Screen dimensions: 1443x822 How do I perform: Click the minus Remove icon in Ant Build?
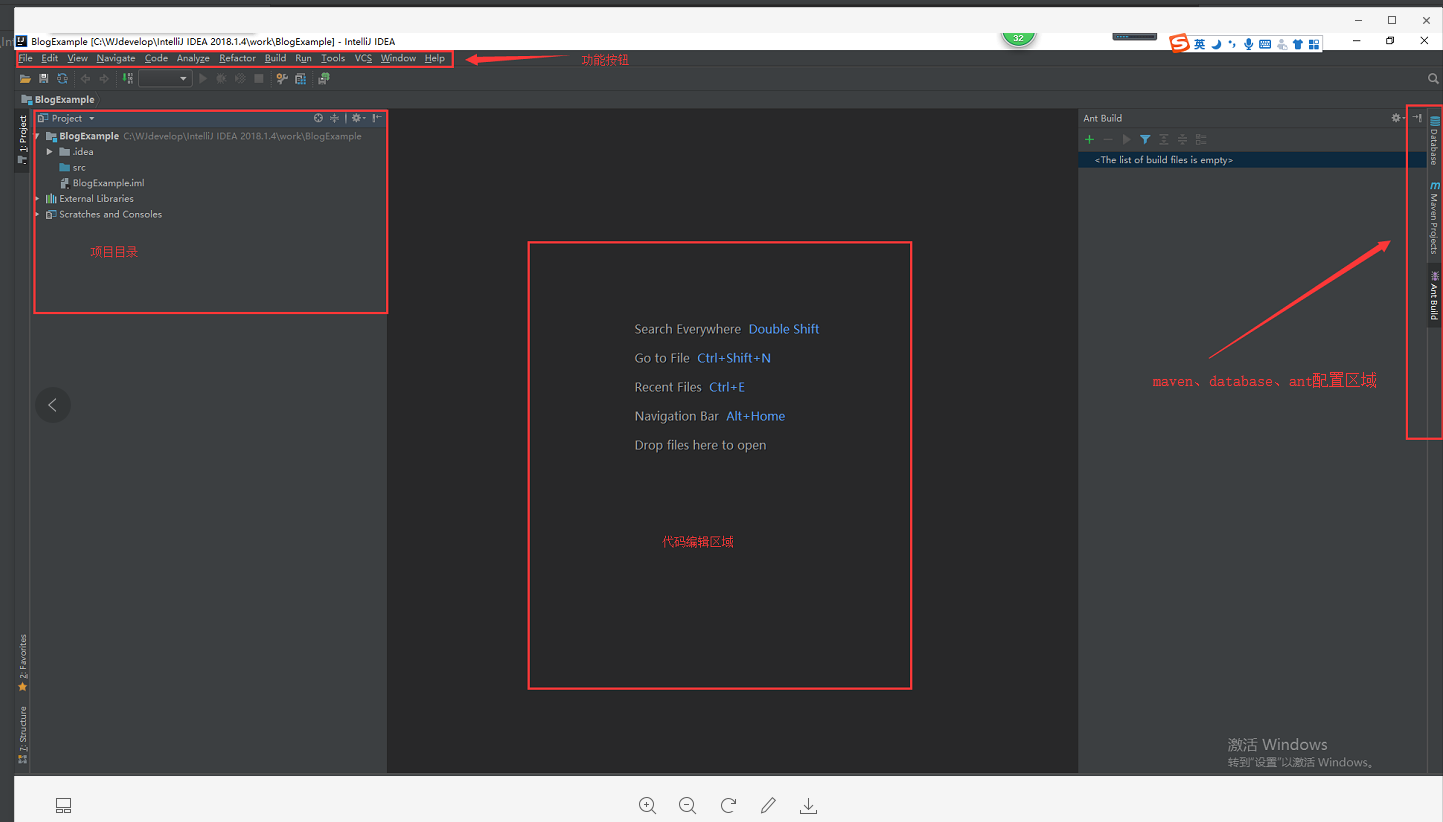(x=1108, y=139)
